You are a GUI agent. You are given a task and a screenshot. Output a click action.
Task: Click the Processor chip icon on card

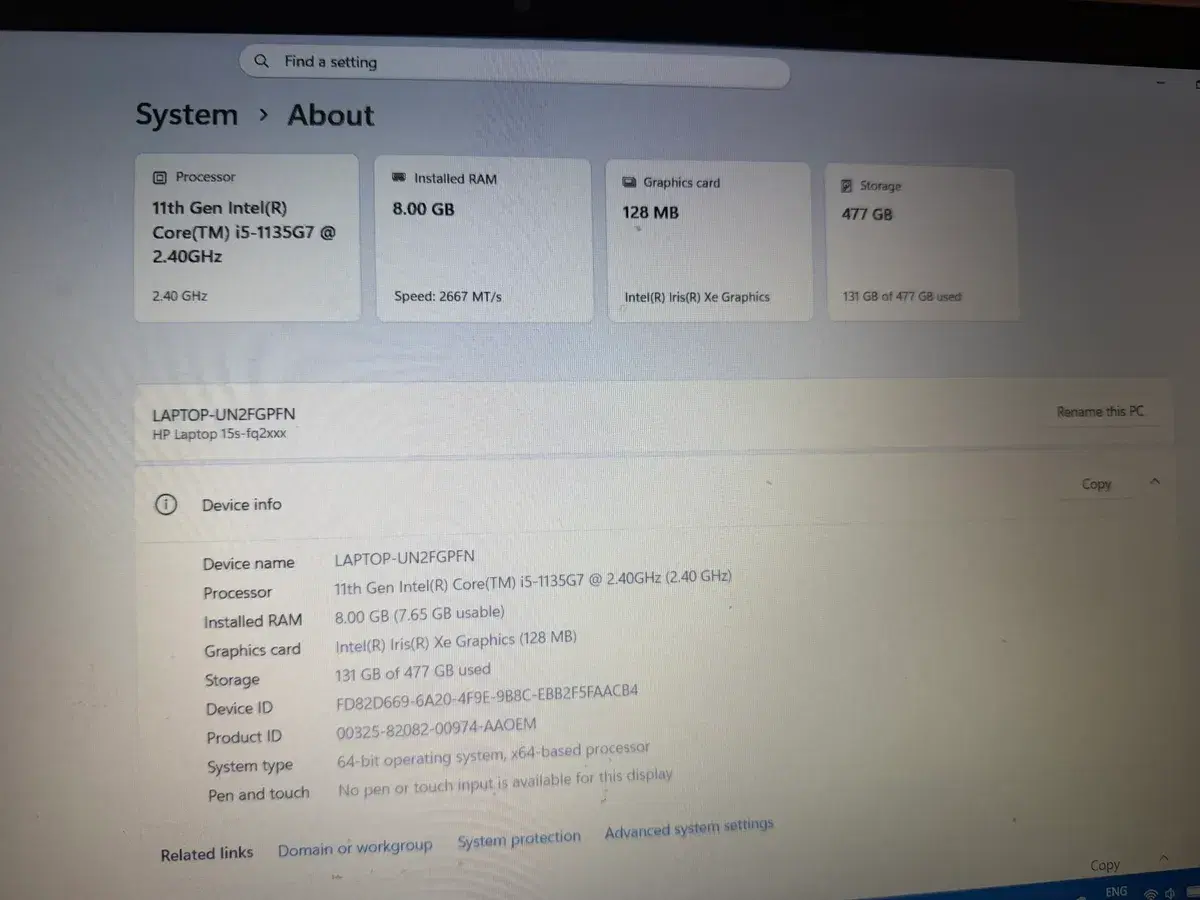tap(160, 178)
